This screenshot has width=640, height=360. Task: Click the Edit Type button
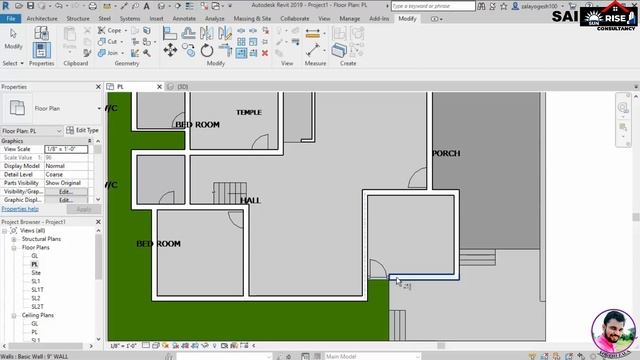[83, 130]
